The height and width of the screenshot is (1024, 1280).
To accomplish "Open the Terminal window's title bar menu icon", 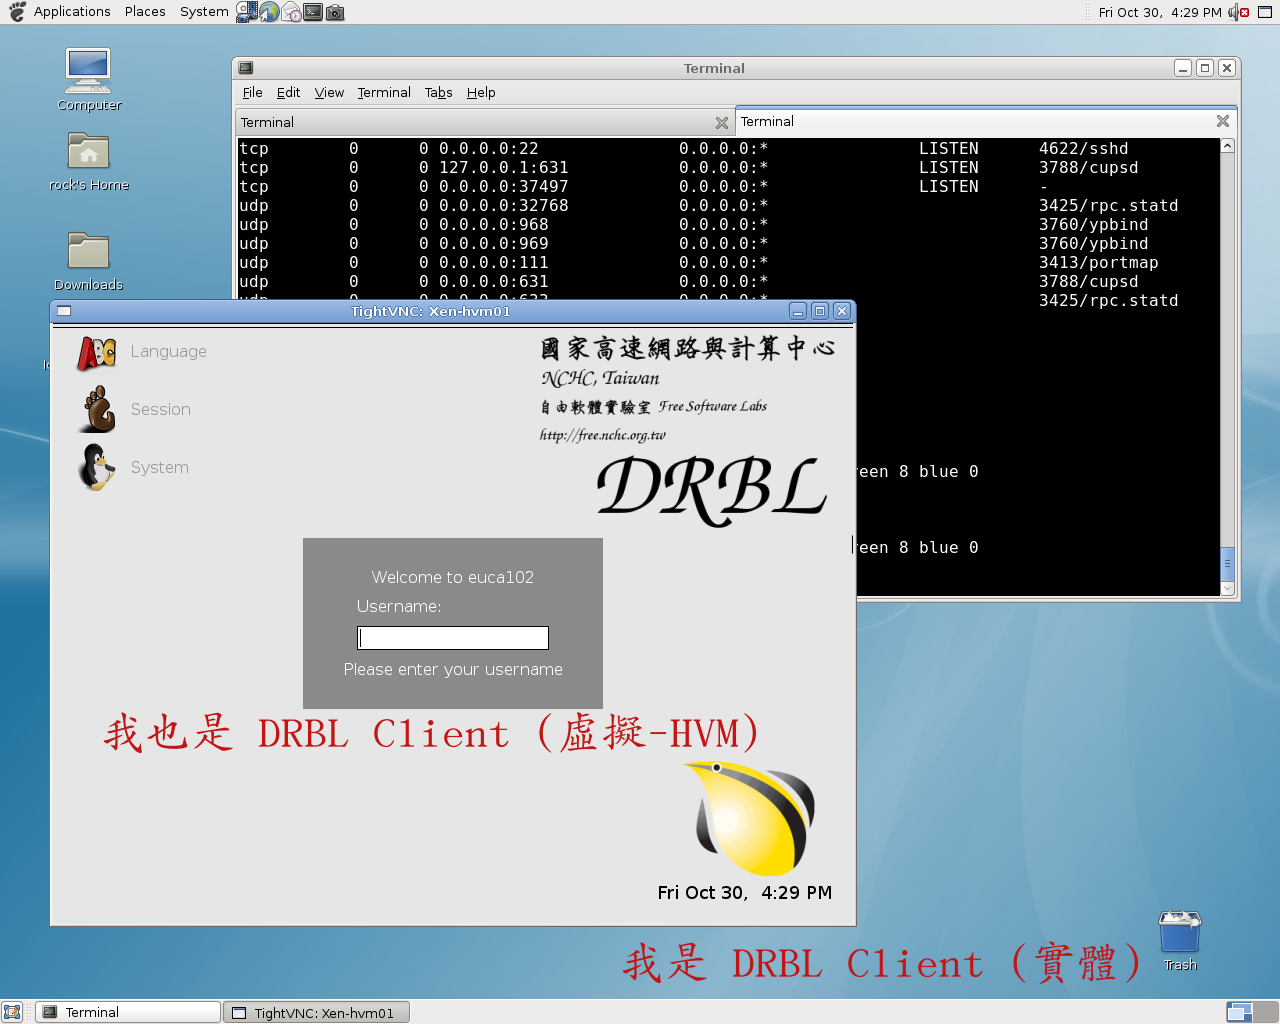I will (246, 68).
